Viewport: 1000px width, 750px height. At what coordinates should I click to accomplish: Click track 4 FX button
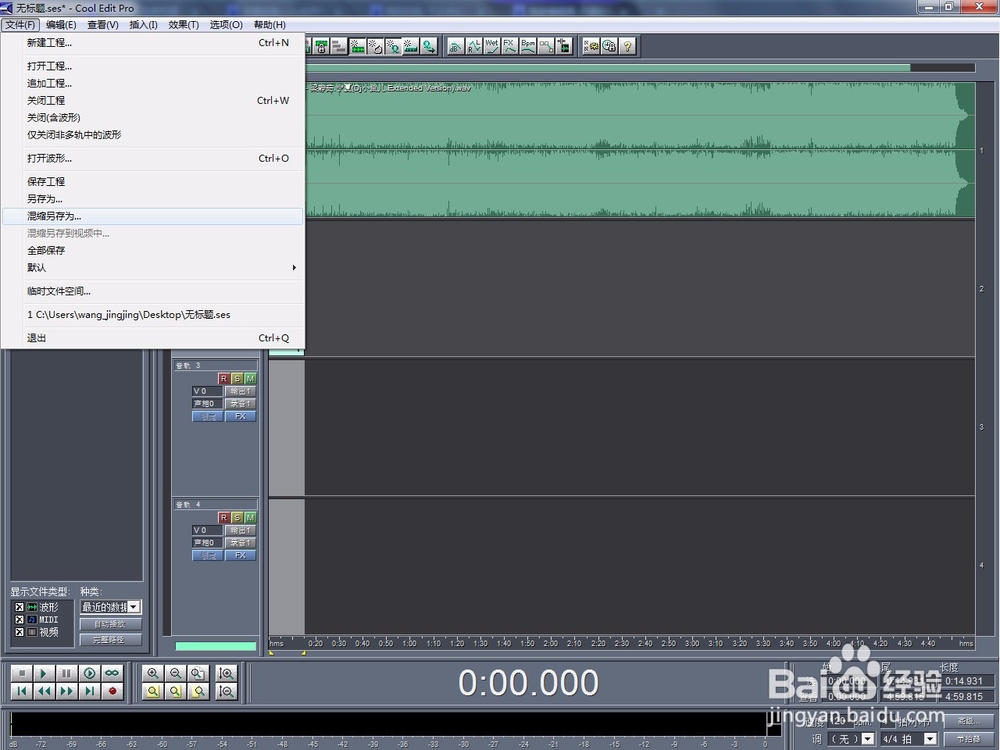240,555
